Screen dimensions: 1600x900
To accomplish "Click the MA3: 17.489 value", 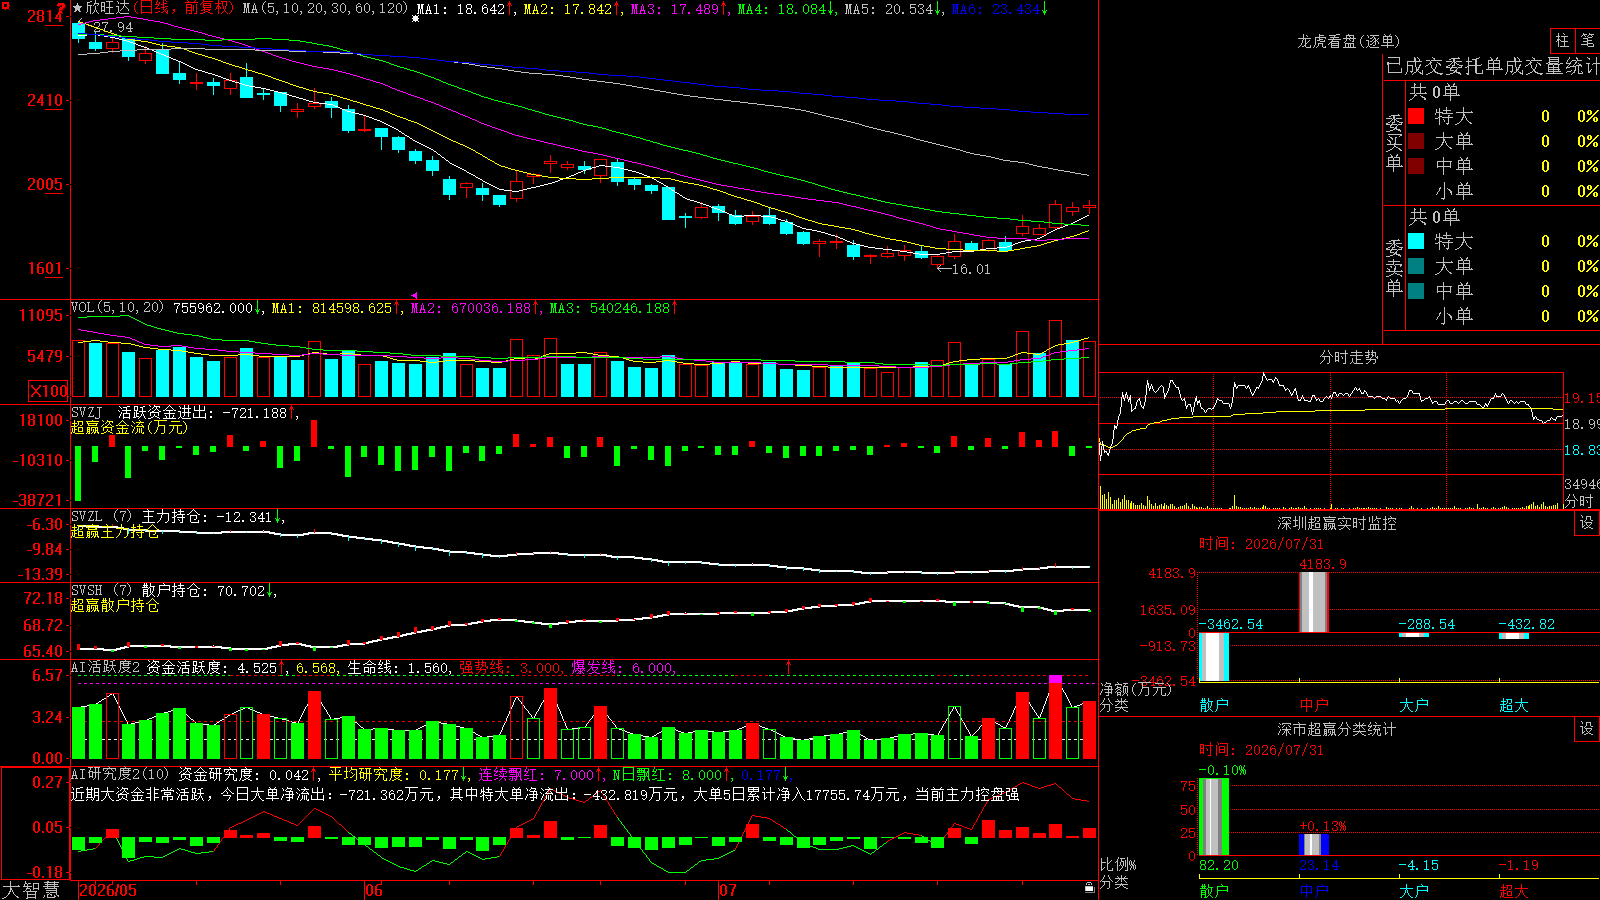I will tap(679, 9).
